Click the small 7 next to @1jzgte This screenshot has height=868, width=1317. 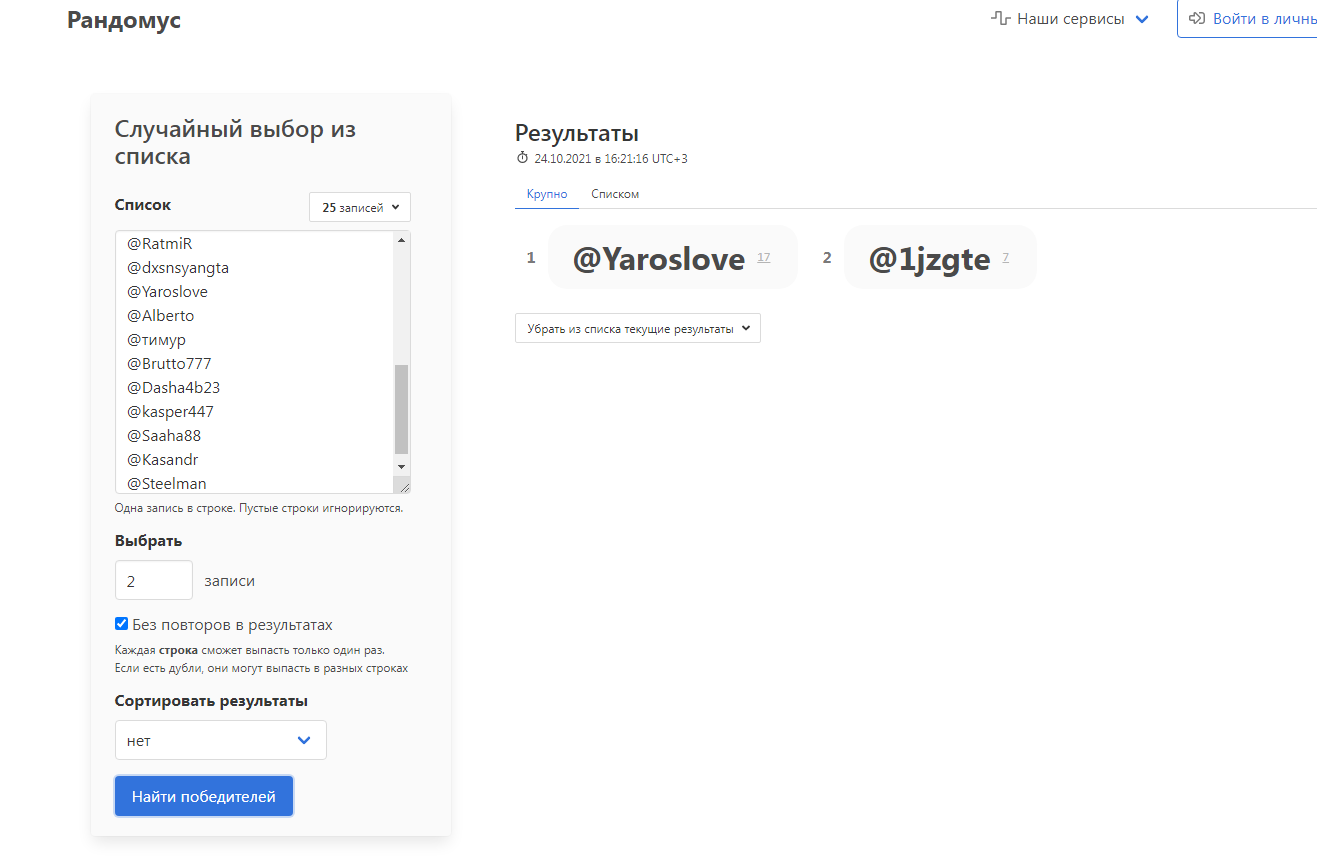(1005, 258)
